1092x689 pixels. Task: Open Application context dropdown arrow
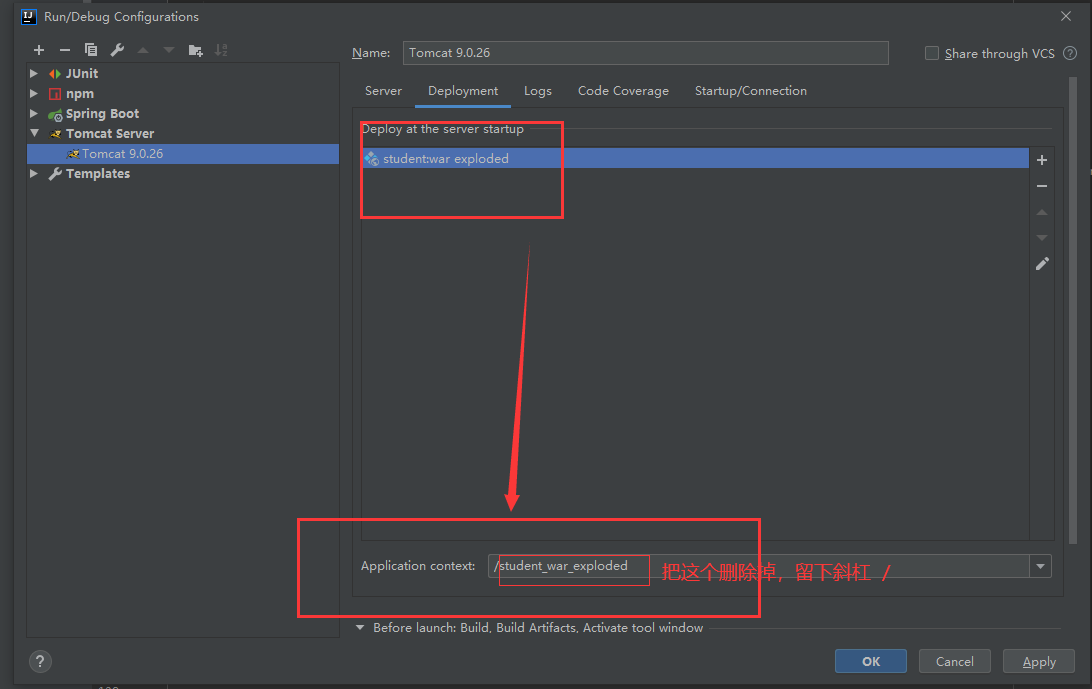[x=1040, y=566]
